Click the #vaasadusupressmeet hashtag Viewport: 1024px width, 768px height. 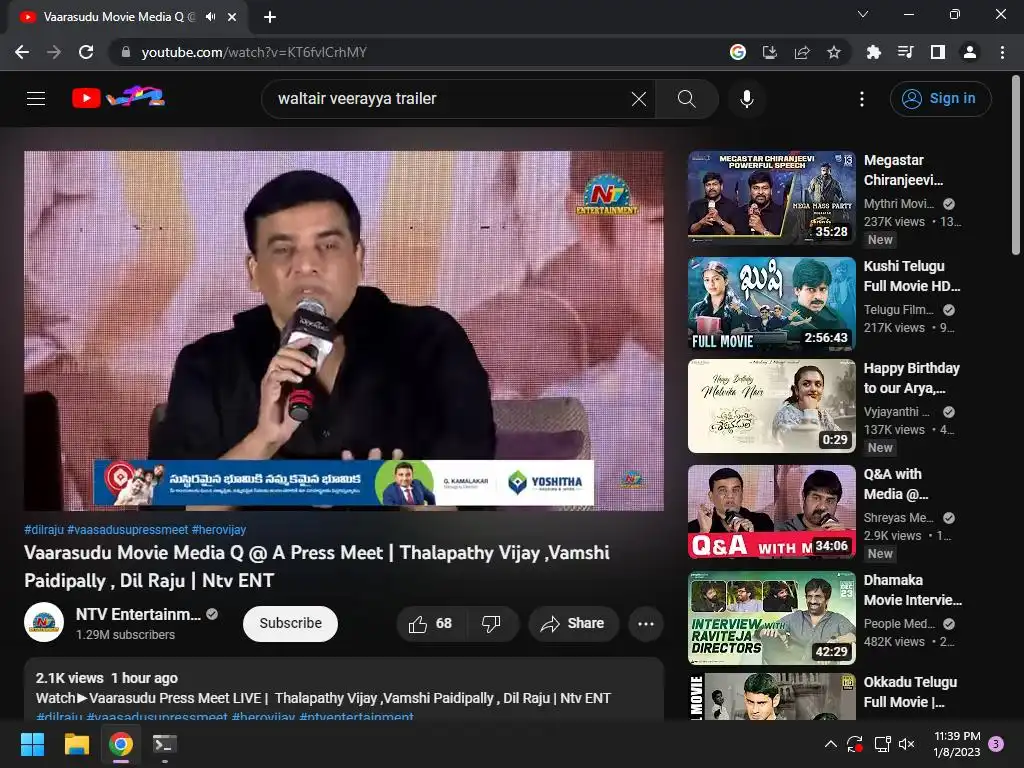127,530
